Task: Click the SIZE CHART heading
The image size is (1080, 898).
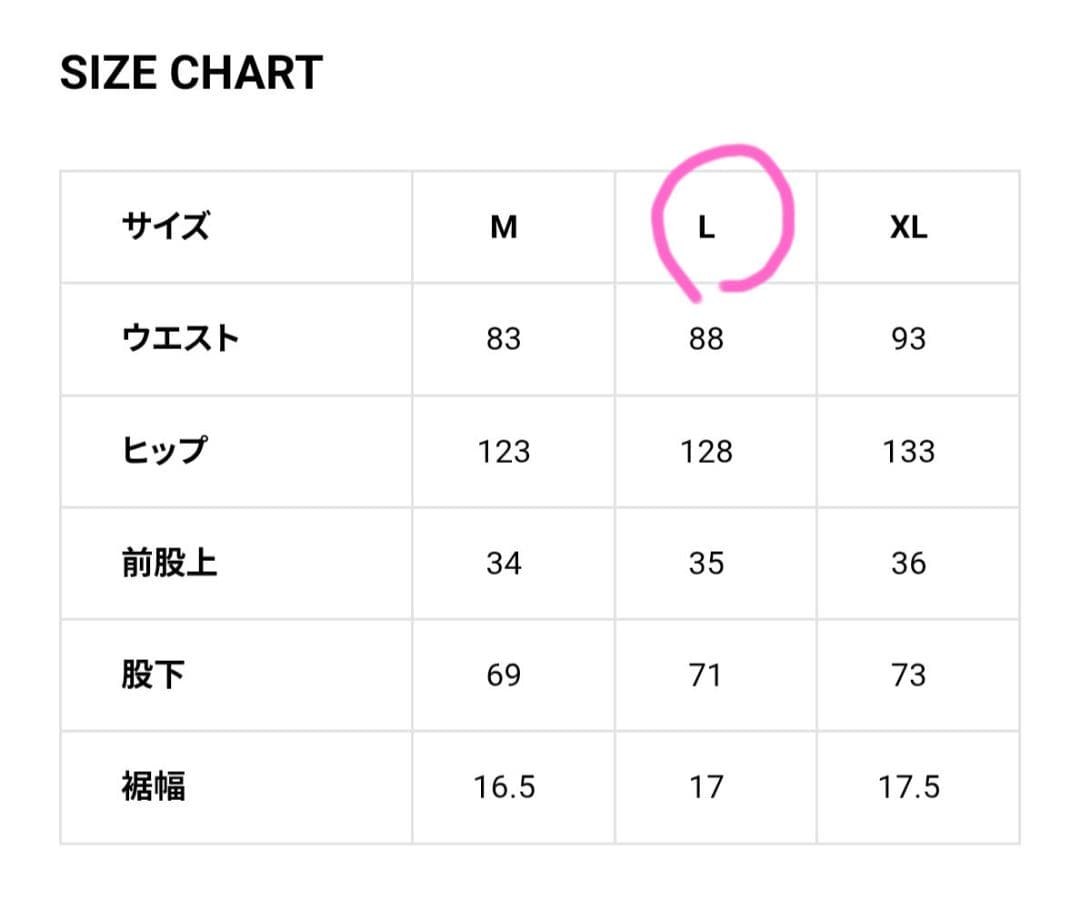Action: pyautogui.click(x=191, y=73)
